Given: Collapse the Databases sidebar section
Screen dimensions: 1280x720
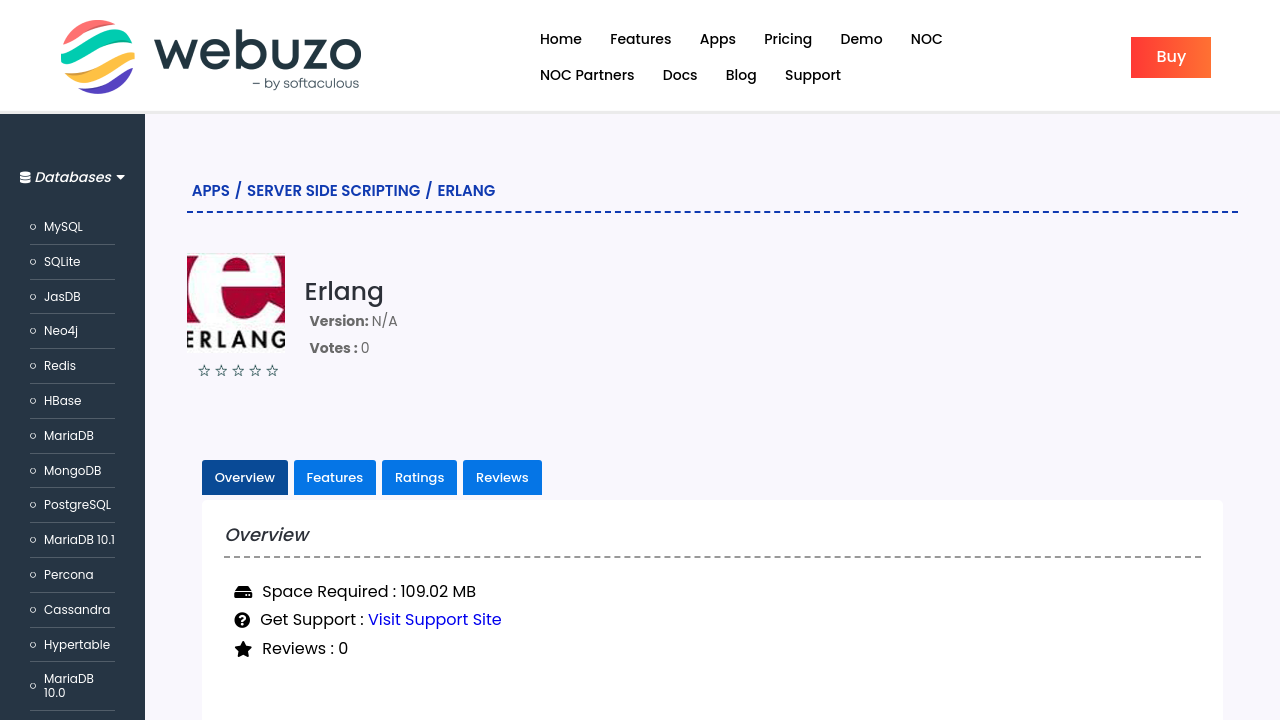Looking at the screenshot, I should coord(72,178).
